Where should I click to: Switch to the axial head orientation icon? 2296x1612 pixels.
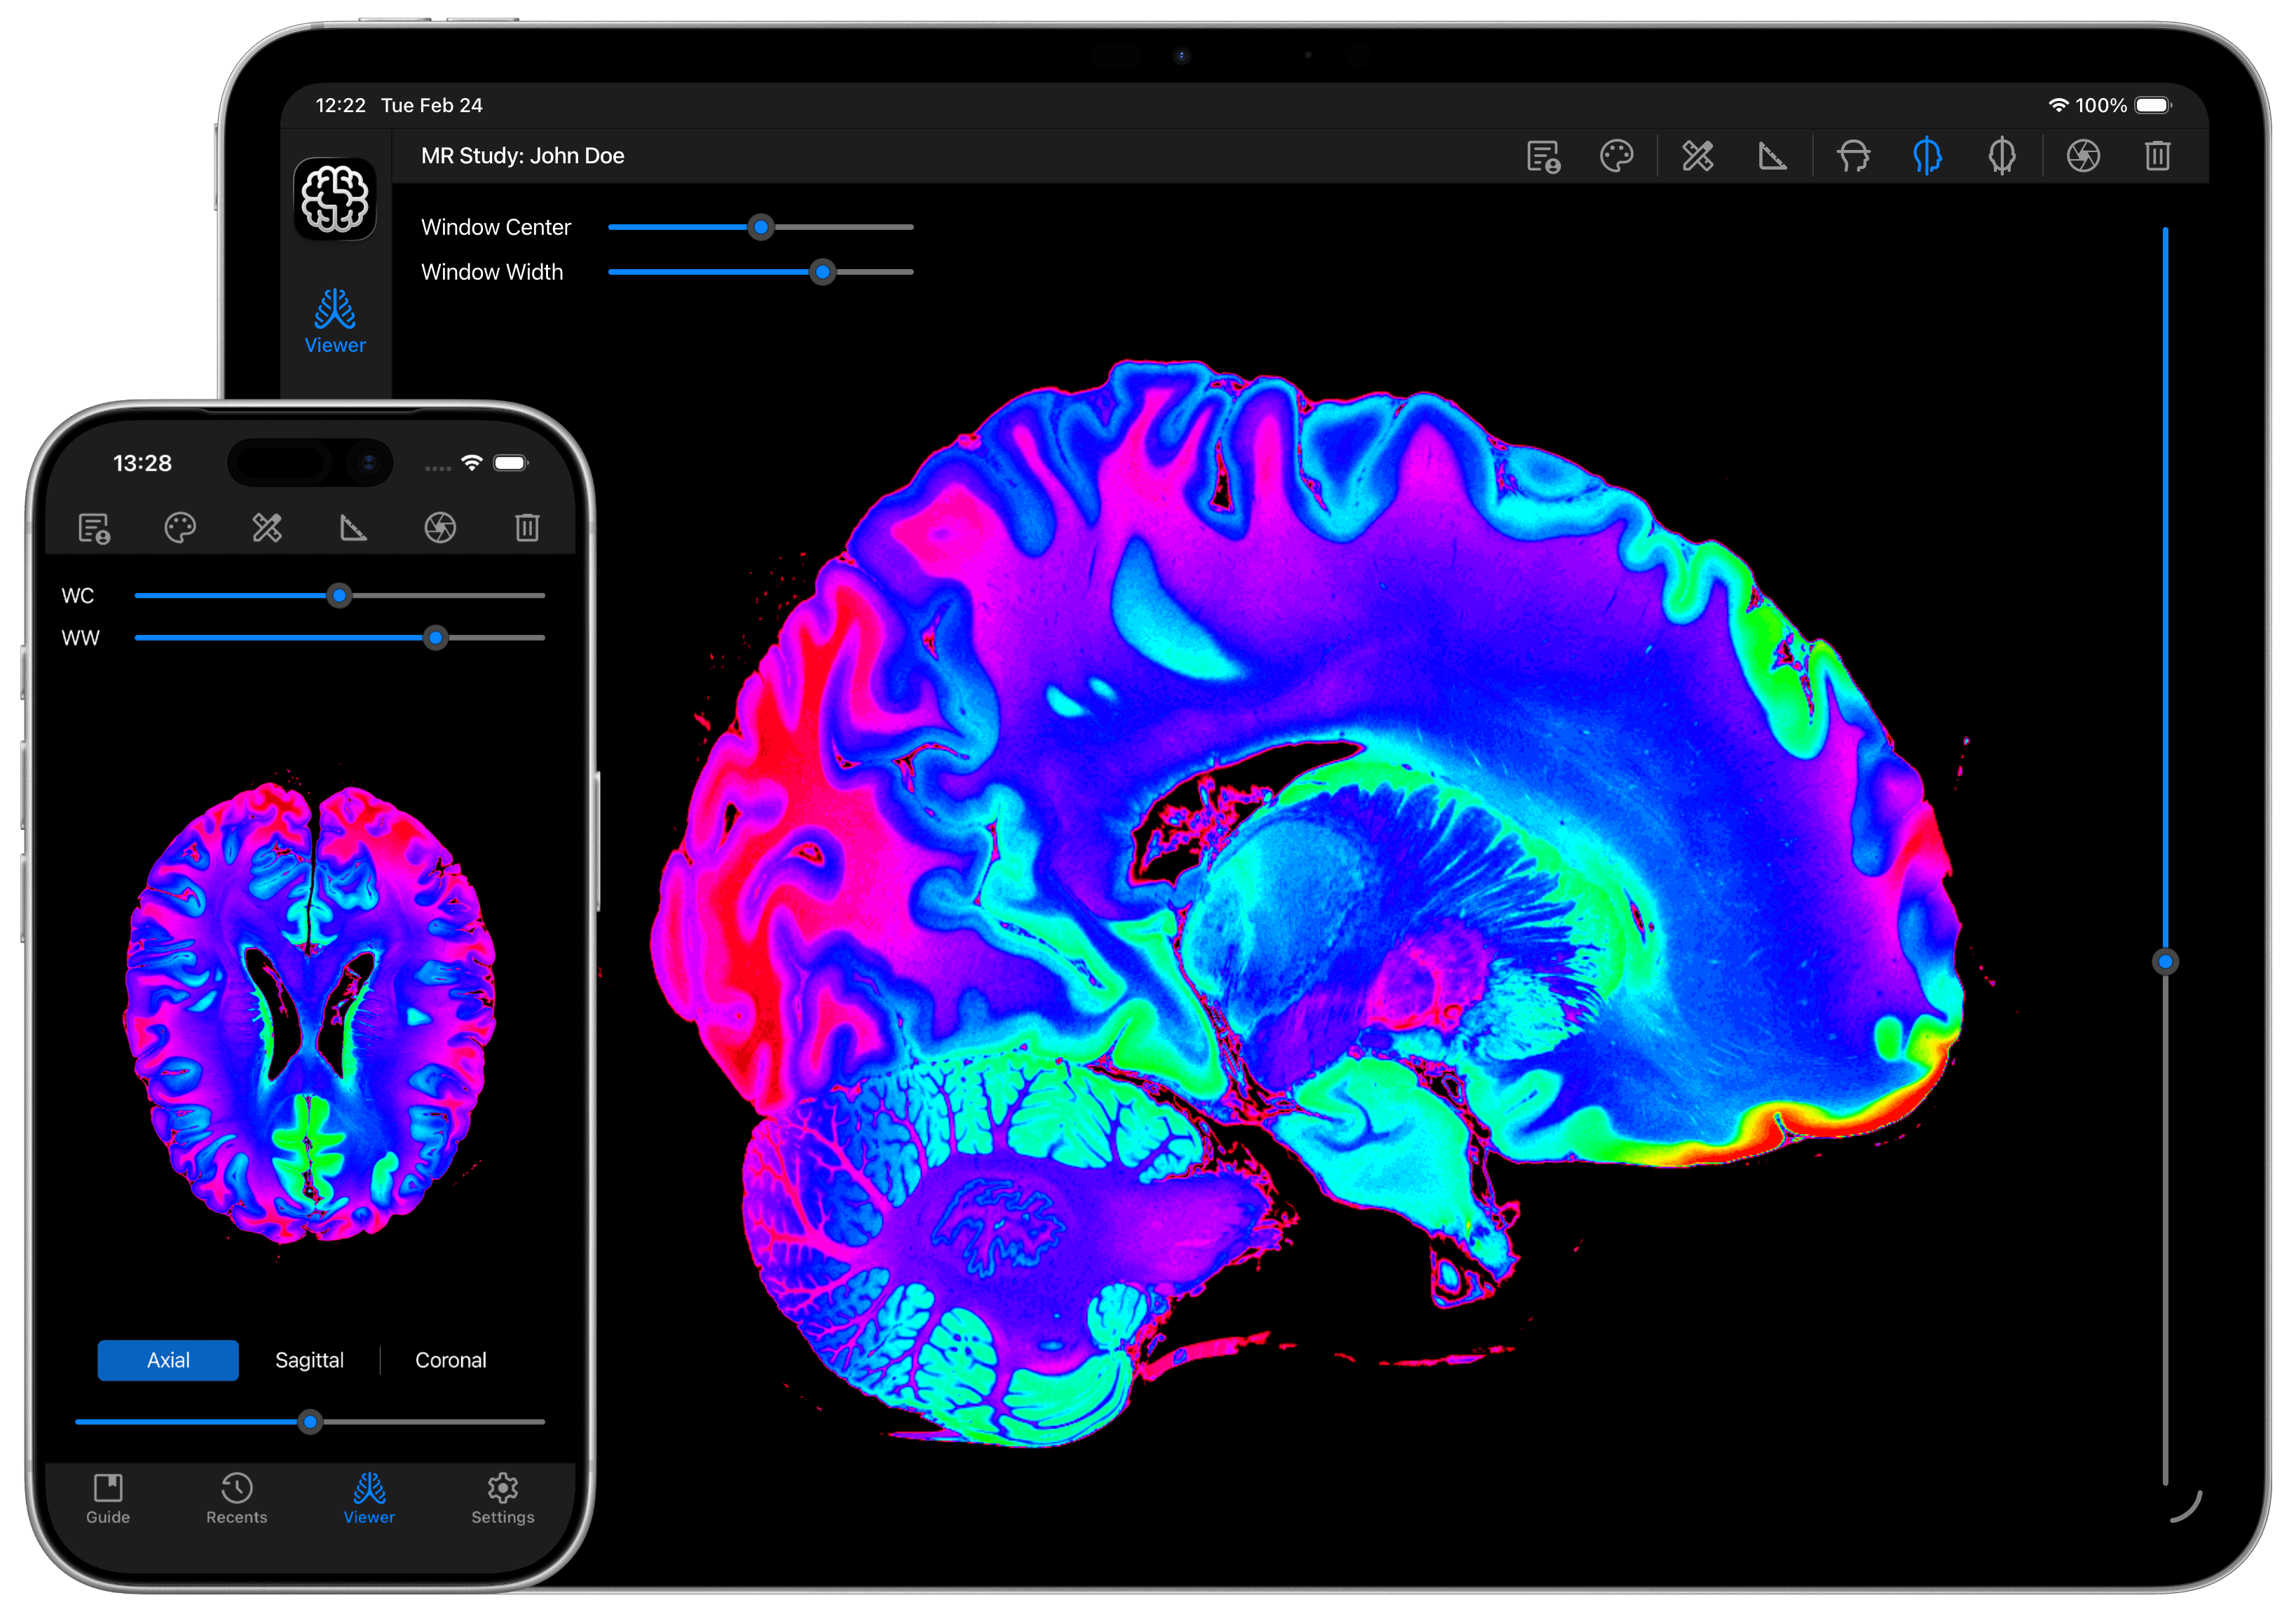1853,155
